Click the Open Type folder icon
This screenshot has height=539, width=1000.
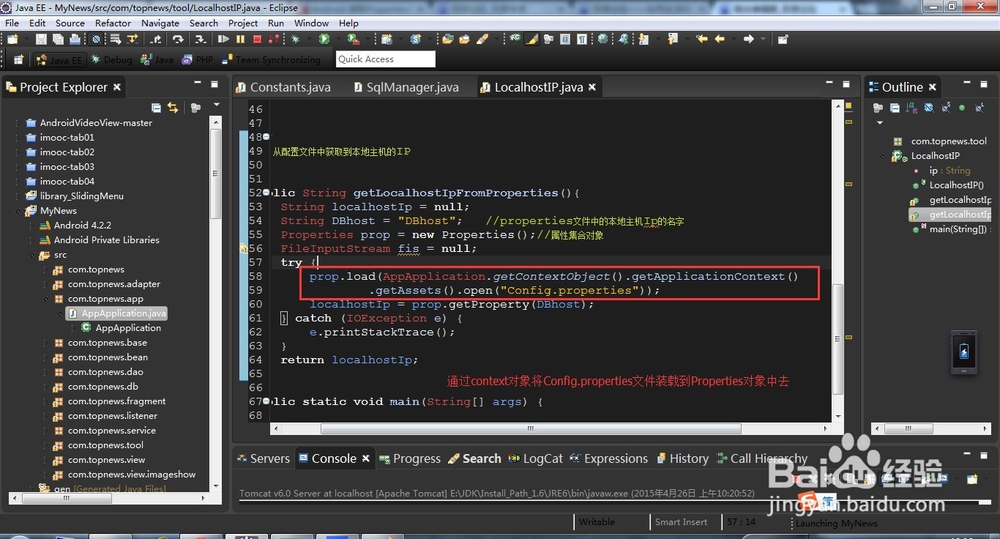pyautogui.click(x=448, y=40)
